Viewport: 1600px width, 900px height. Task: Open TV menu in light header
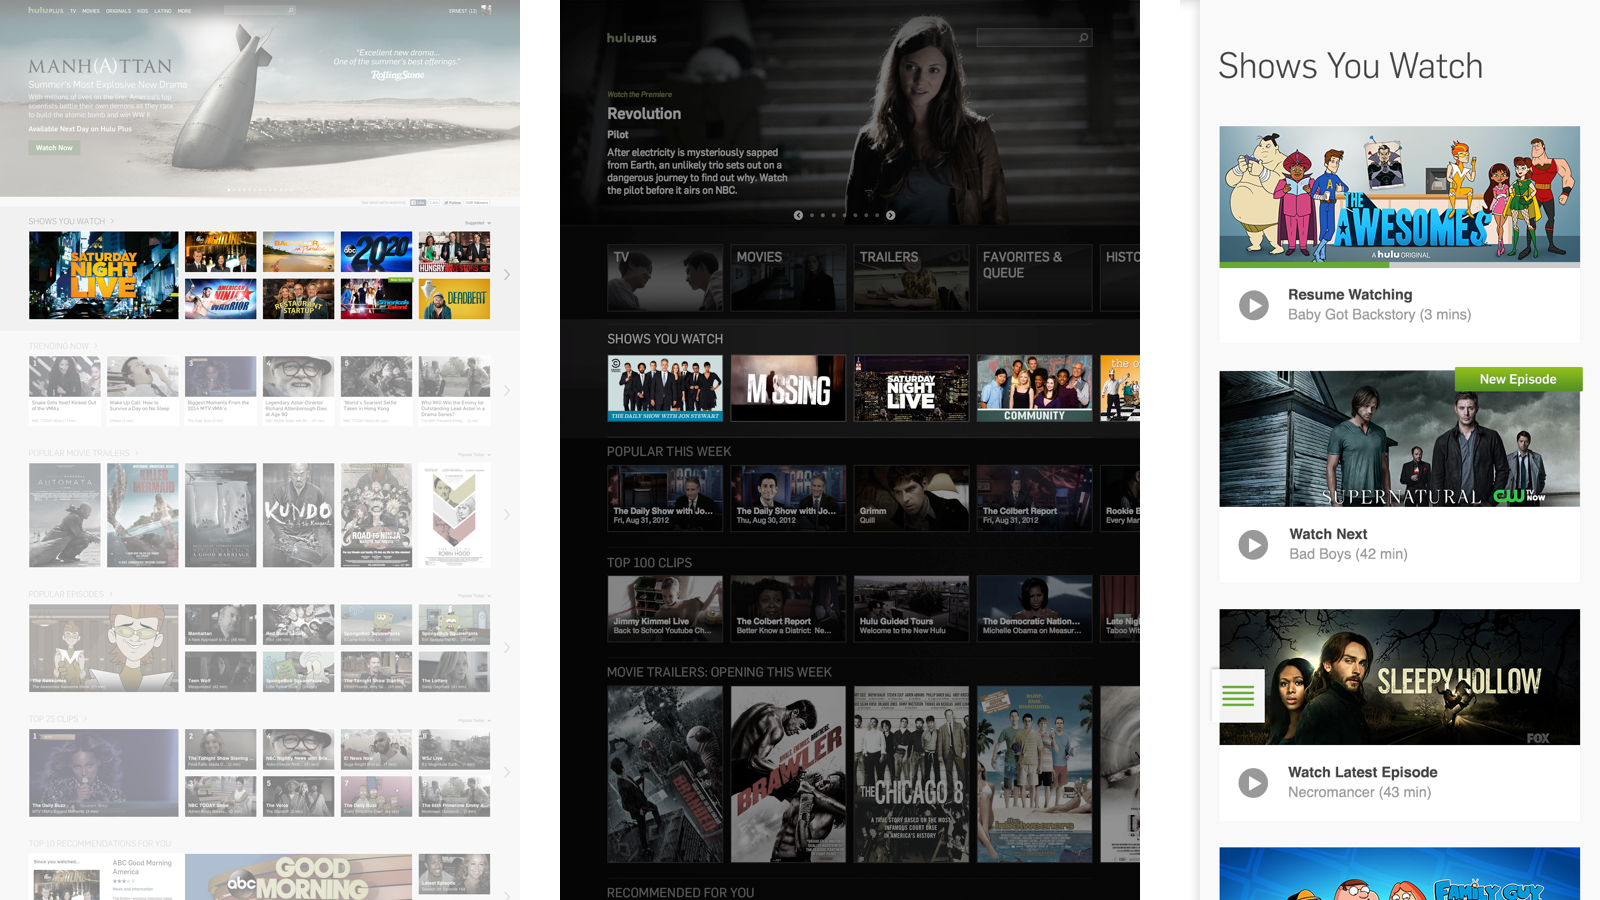tap(72, 11)
